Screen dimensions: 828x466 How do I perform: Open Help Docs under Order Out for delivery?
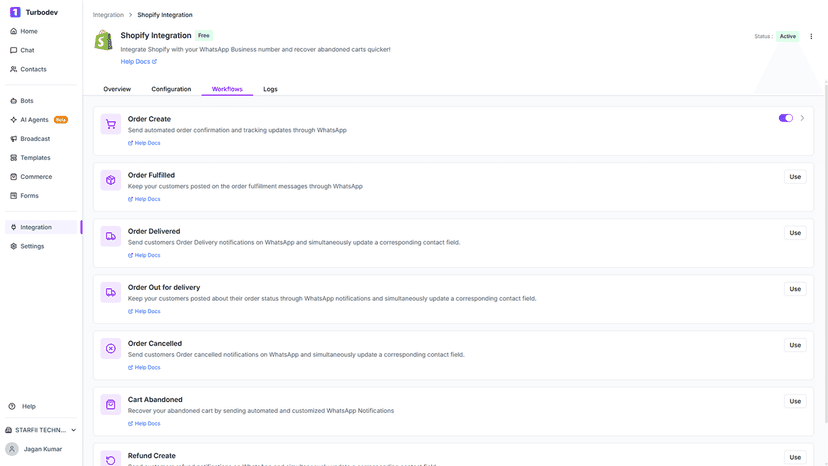[144, 311]
